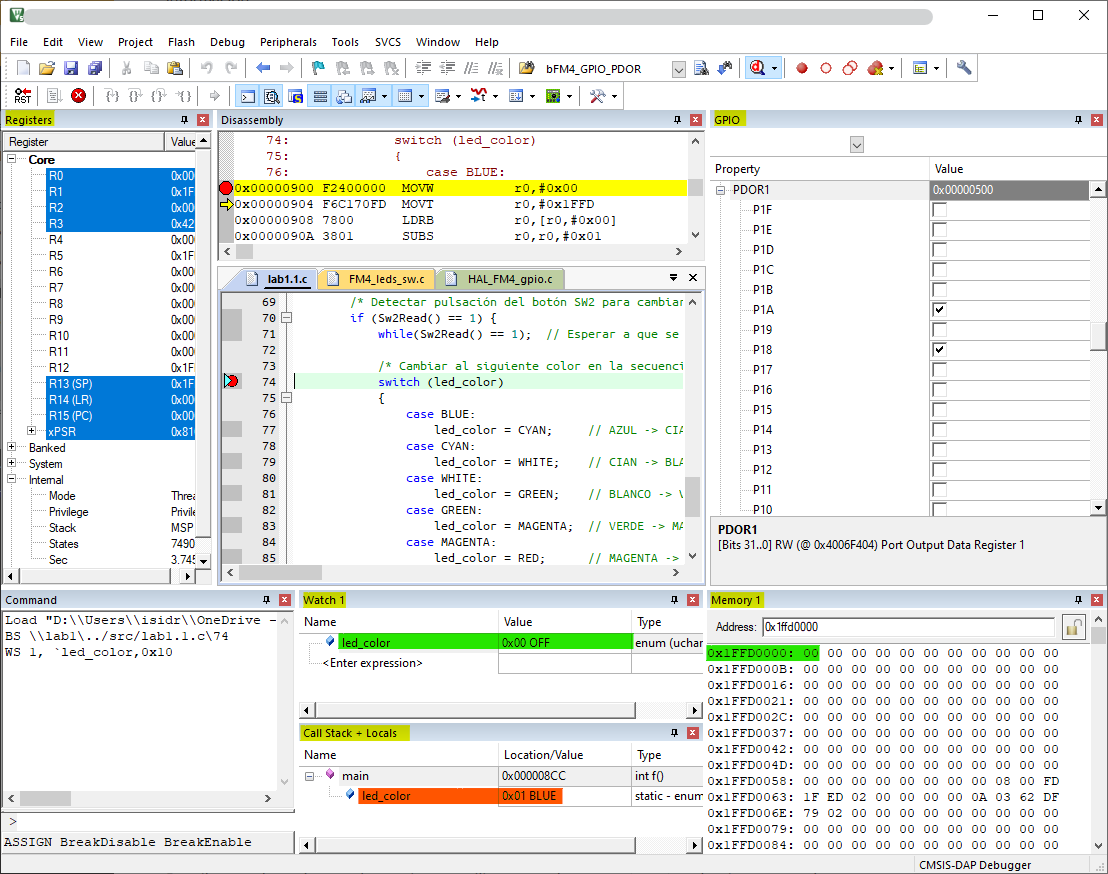Open the bFM4_GPIO_PDOR find dropdown

pos(678,69)
